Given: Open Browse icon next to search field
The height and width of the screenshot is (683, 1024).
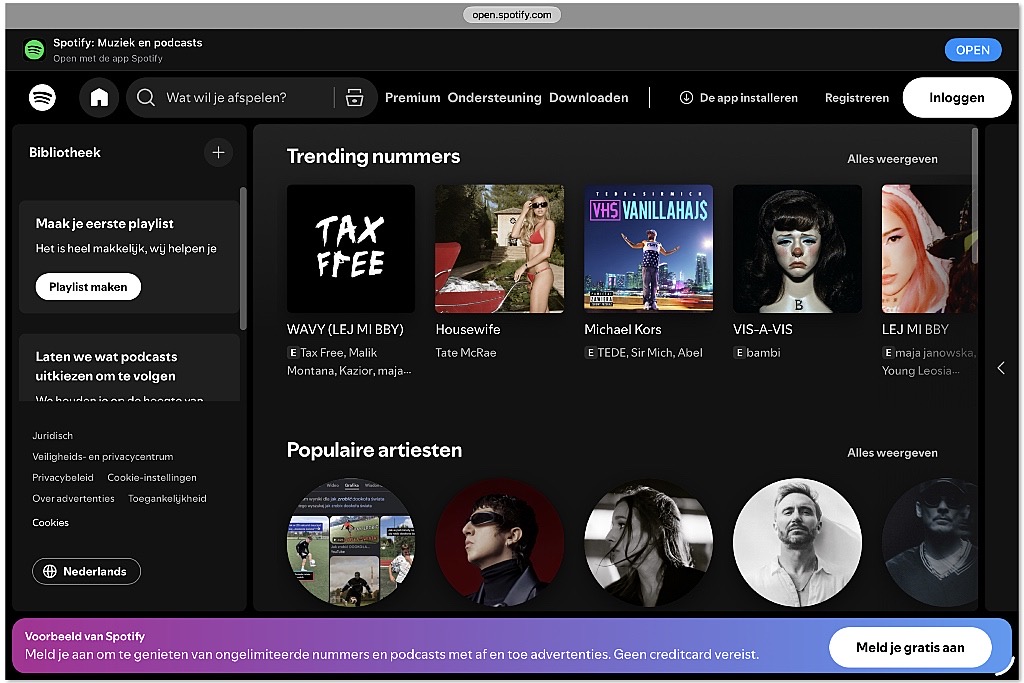Looking at the screenshot, I should tap(355, 98).
